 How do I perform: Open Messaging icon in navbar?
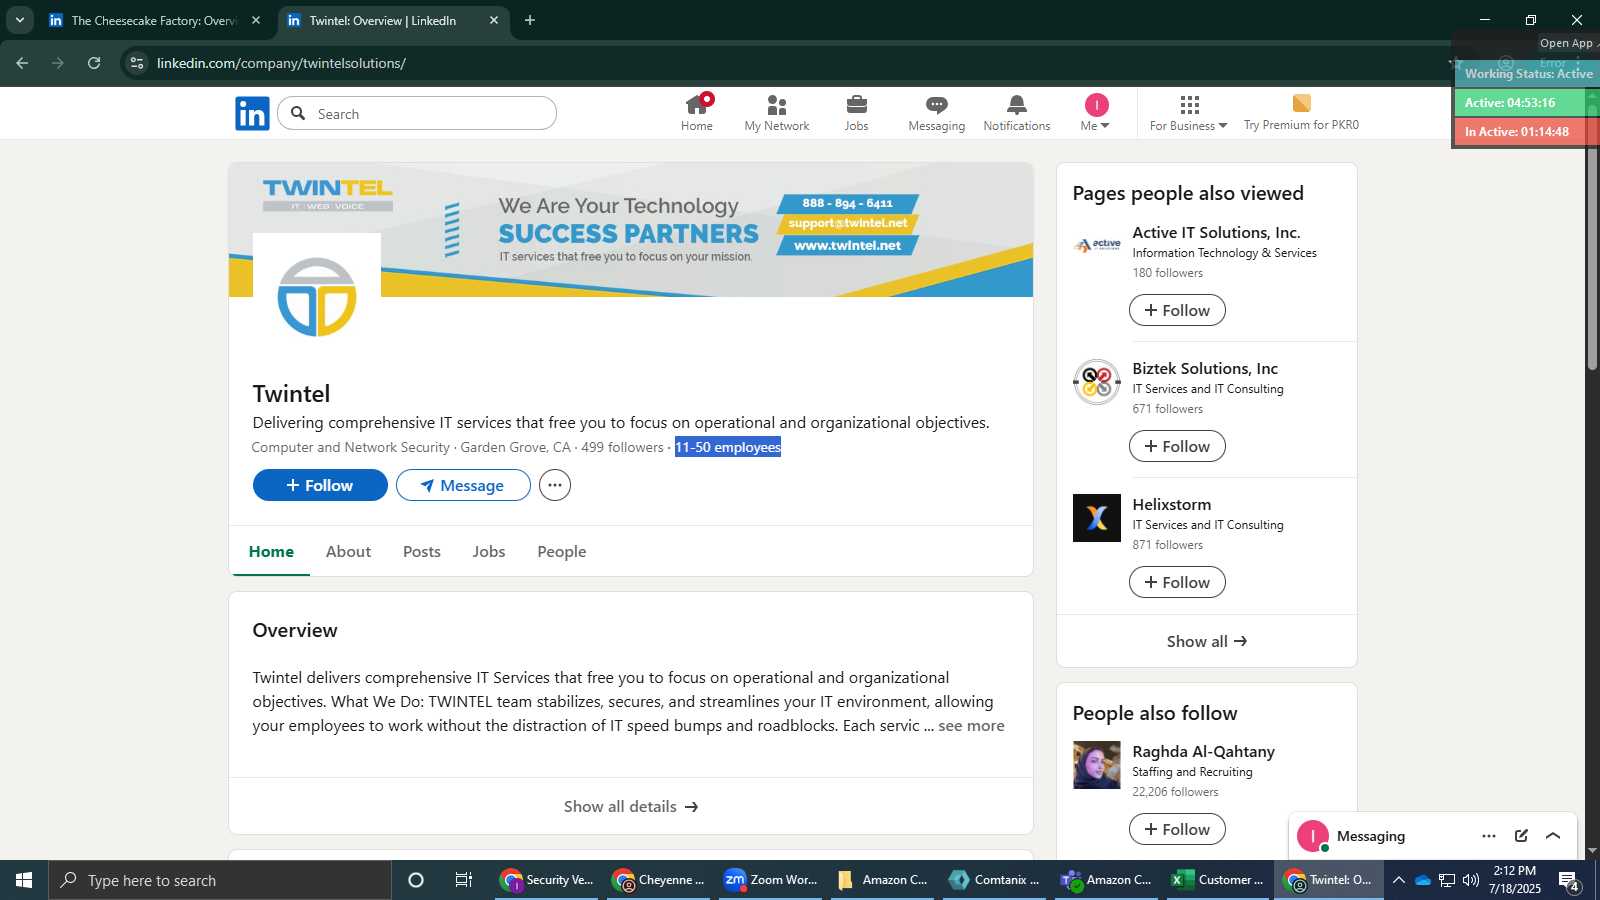(937, 113)
